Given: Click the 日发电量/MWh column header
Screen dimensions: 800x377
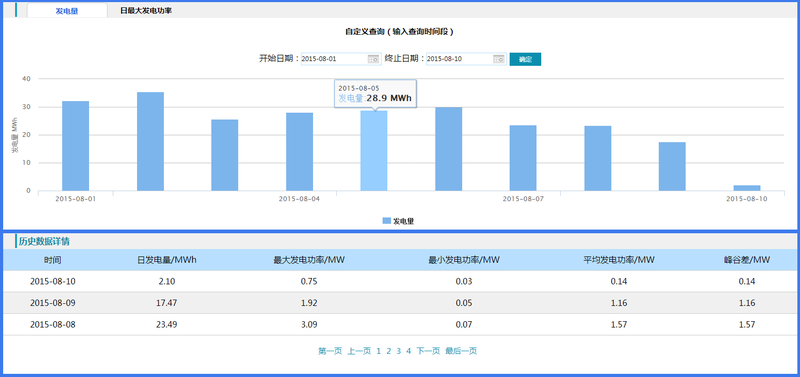Looking at the screenshot, I should tap(167, 260).
